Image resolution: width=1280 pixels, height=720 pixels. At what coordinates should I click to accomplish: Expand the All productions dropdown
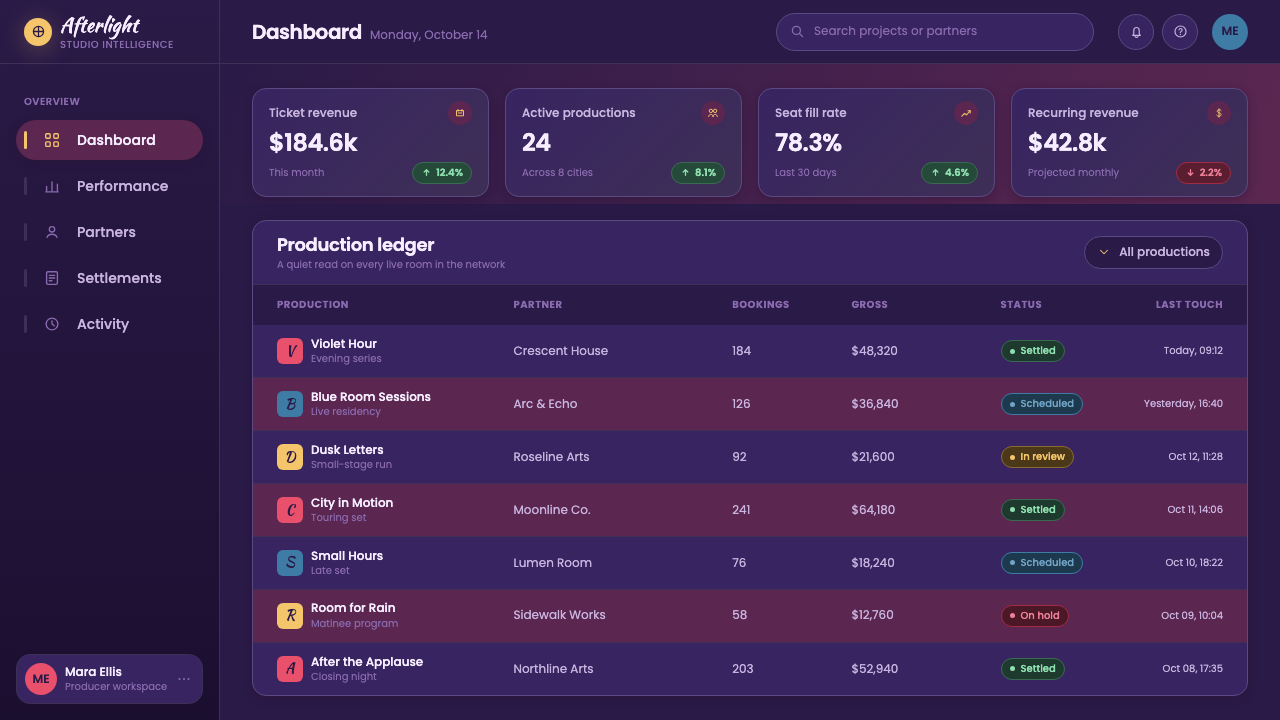1154,252
